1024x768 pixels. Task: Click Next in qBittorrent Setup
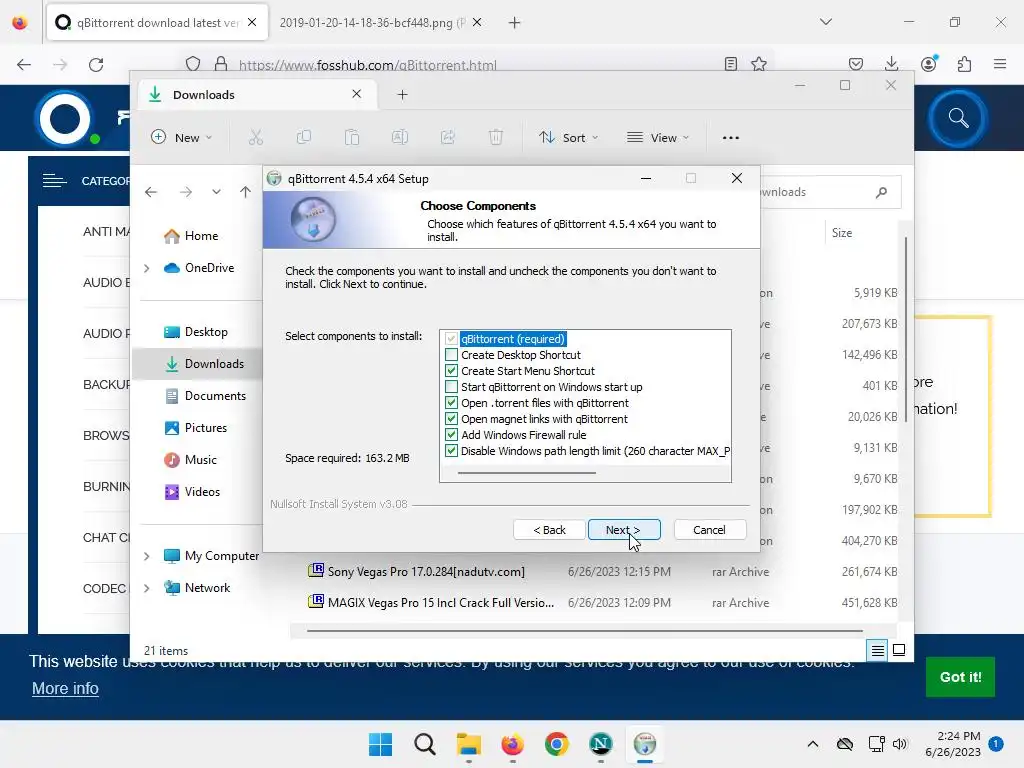click(624, 530)
